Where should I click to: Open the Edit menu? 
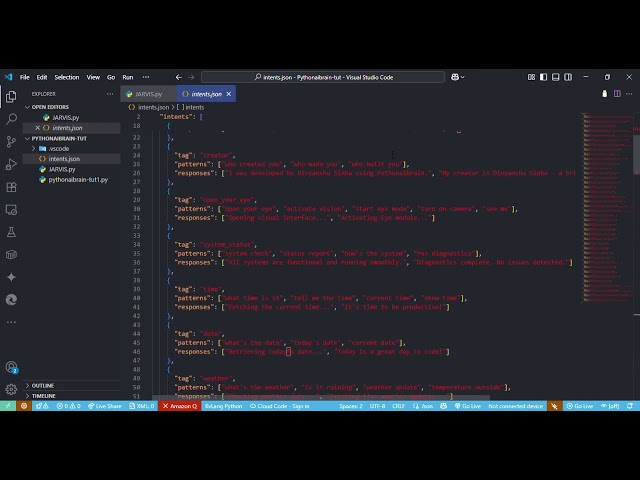42,77
